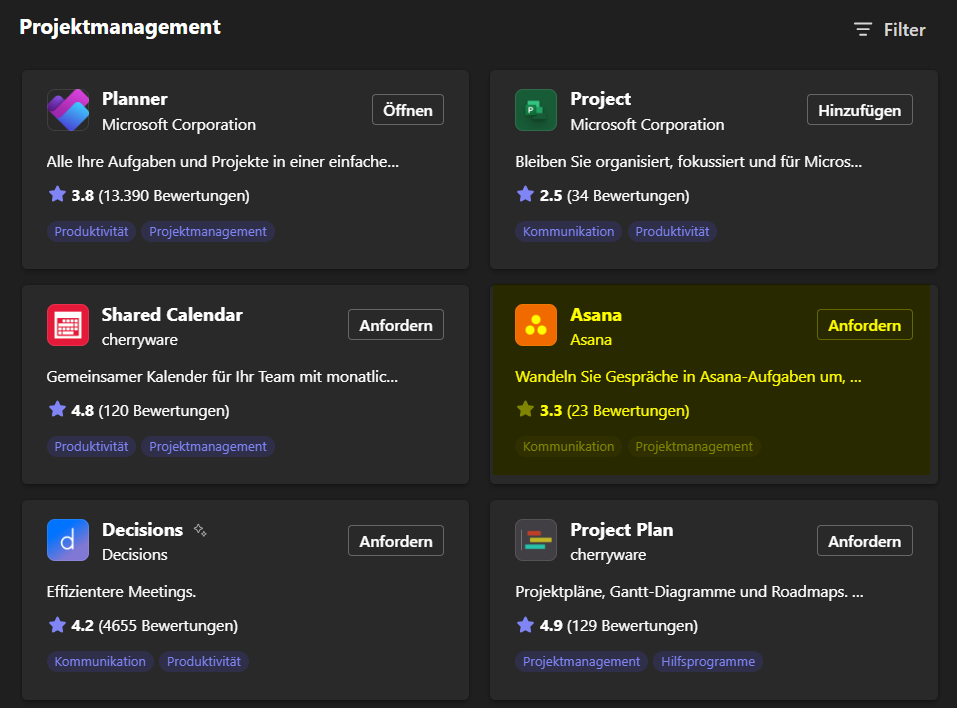Click Kommunikation tag on Project card

568,231
